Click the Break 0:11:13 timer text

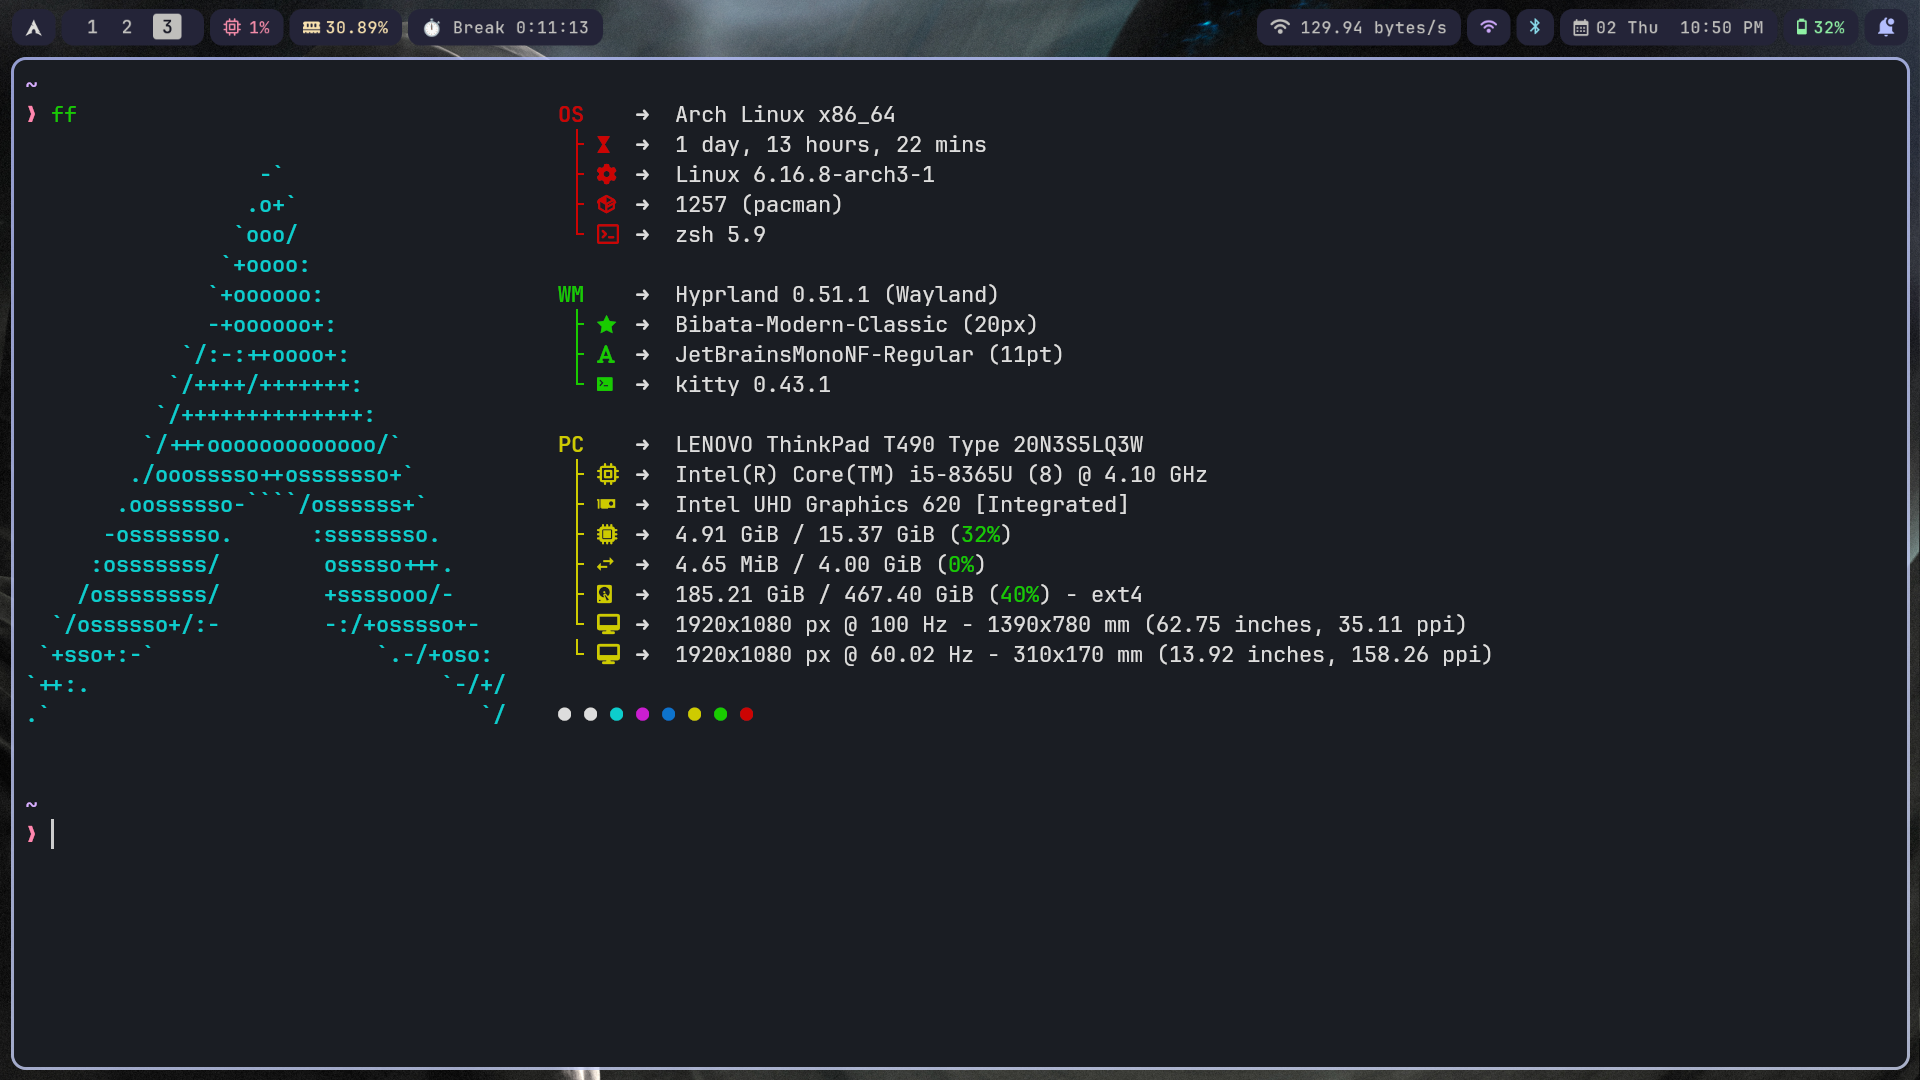[x=521, y=28]
